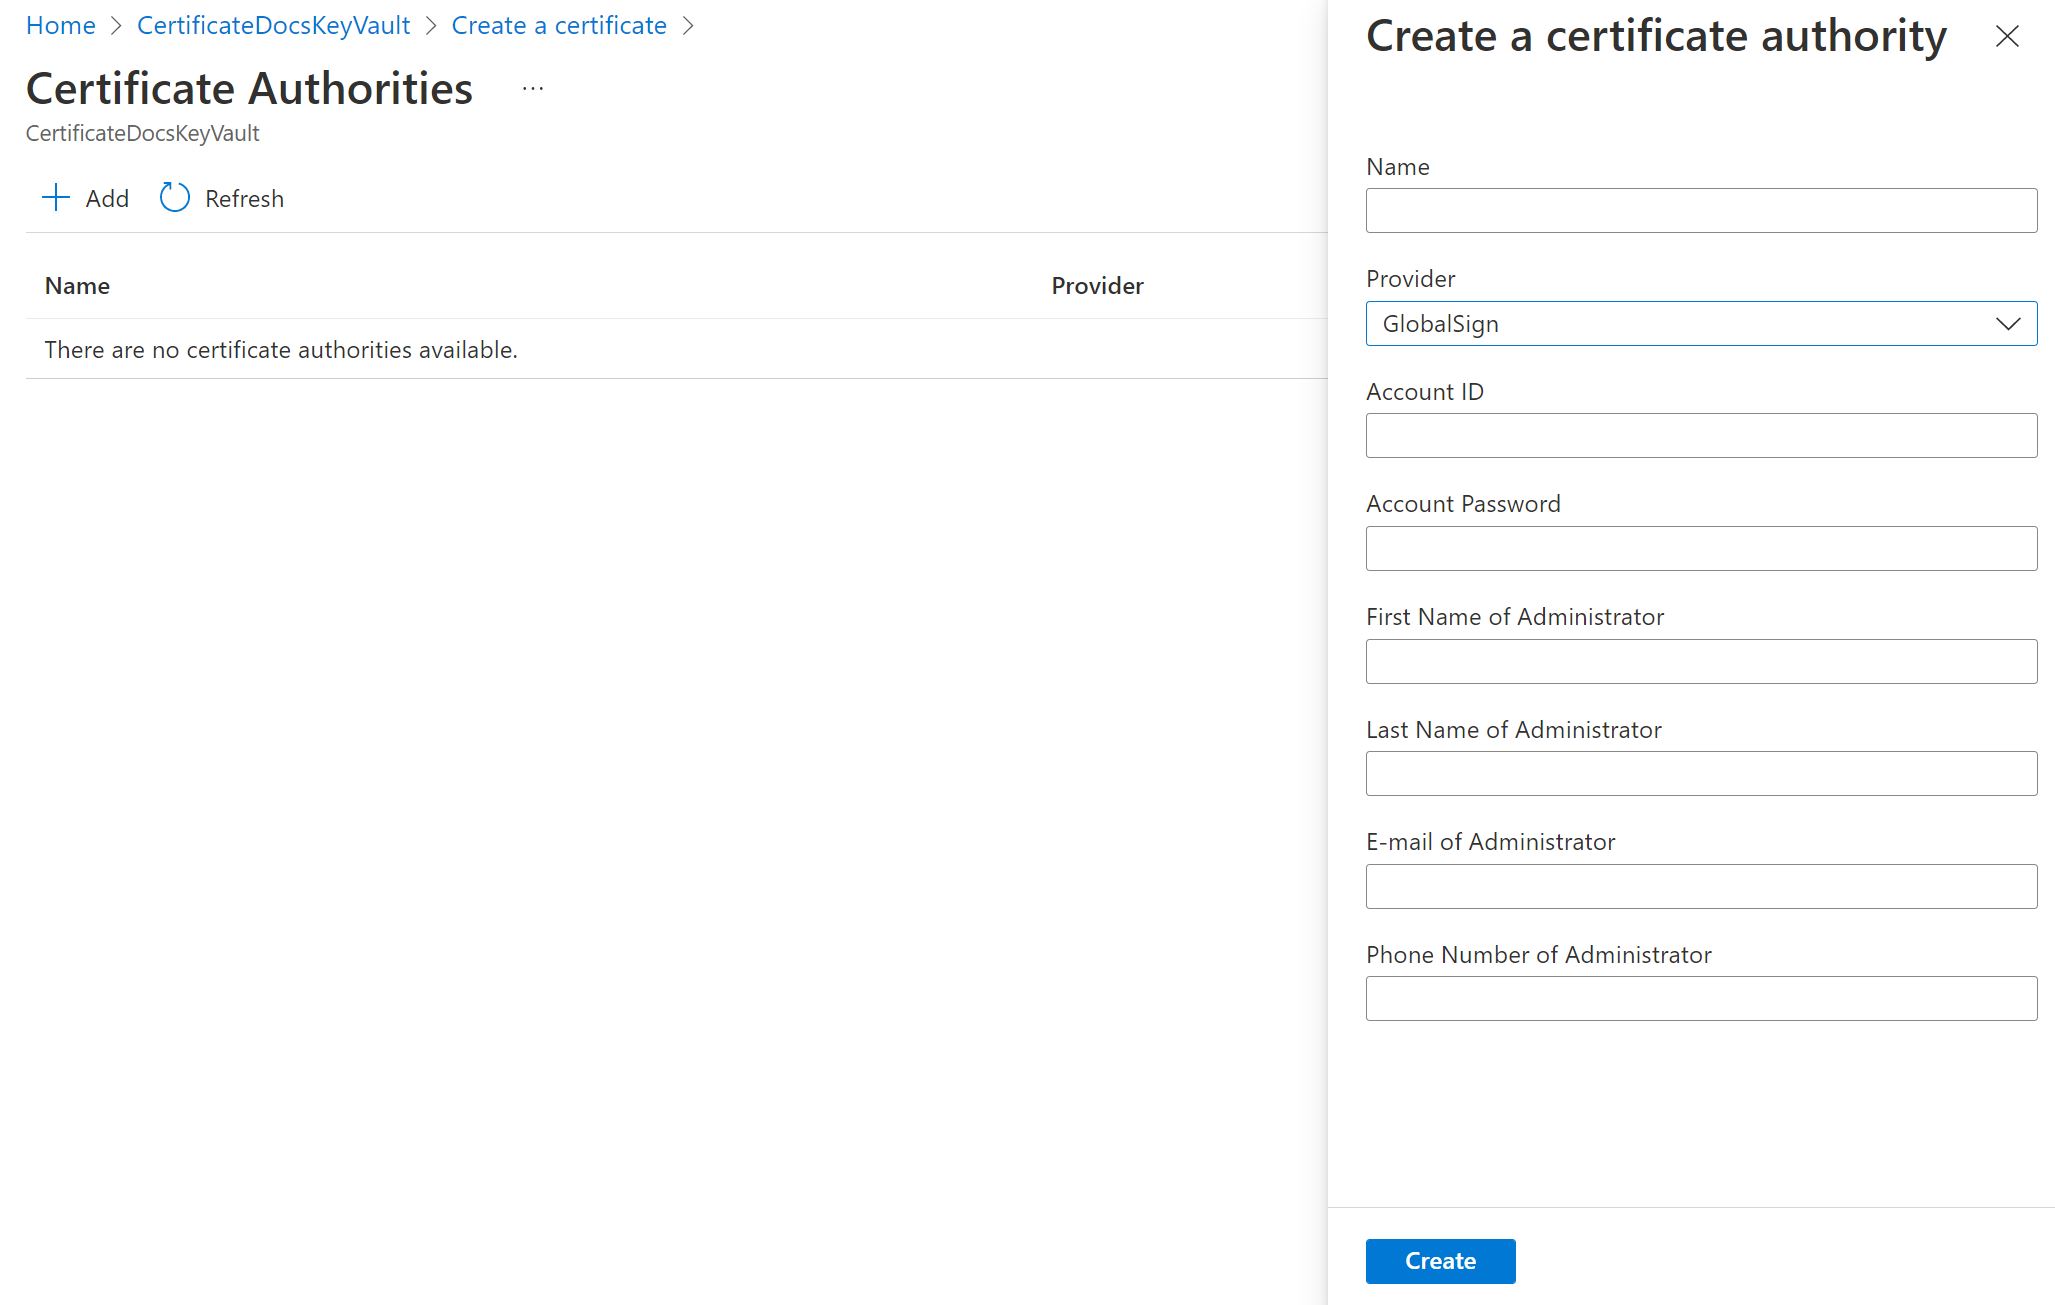Select GlobalSign from Provider dropdown
The width and height of the screenshot is (2055, 1305).
pos(1700,322)
